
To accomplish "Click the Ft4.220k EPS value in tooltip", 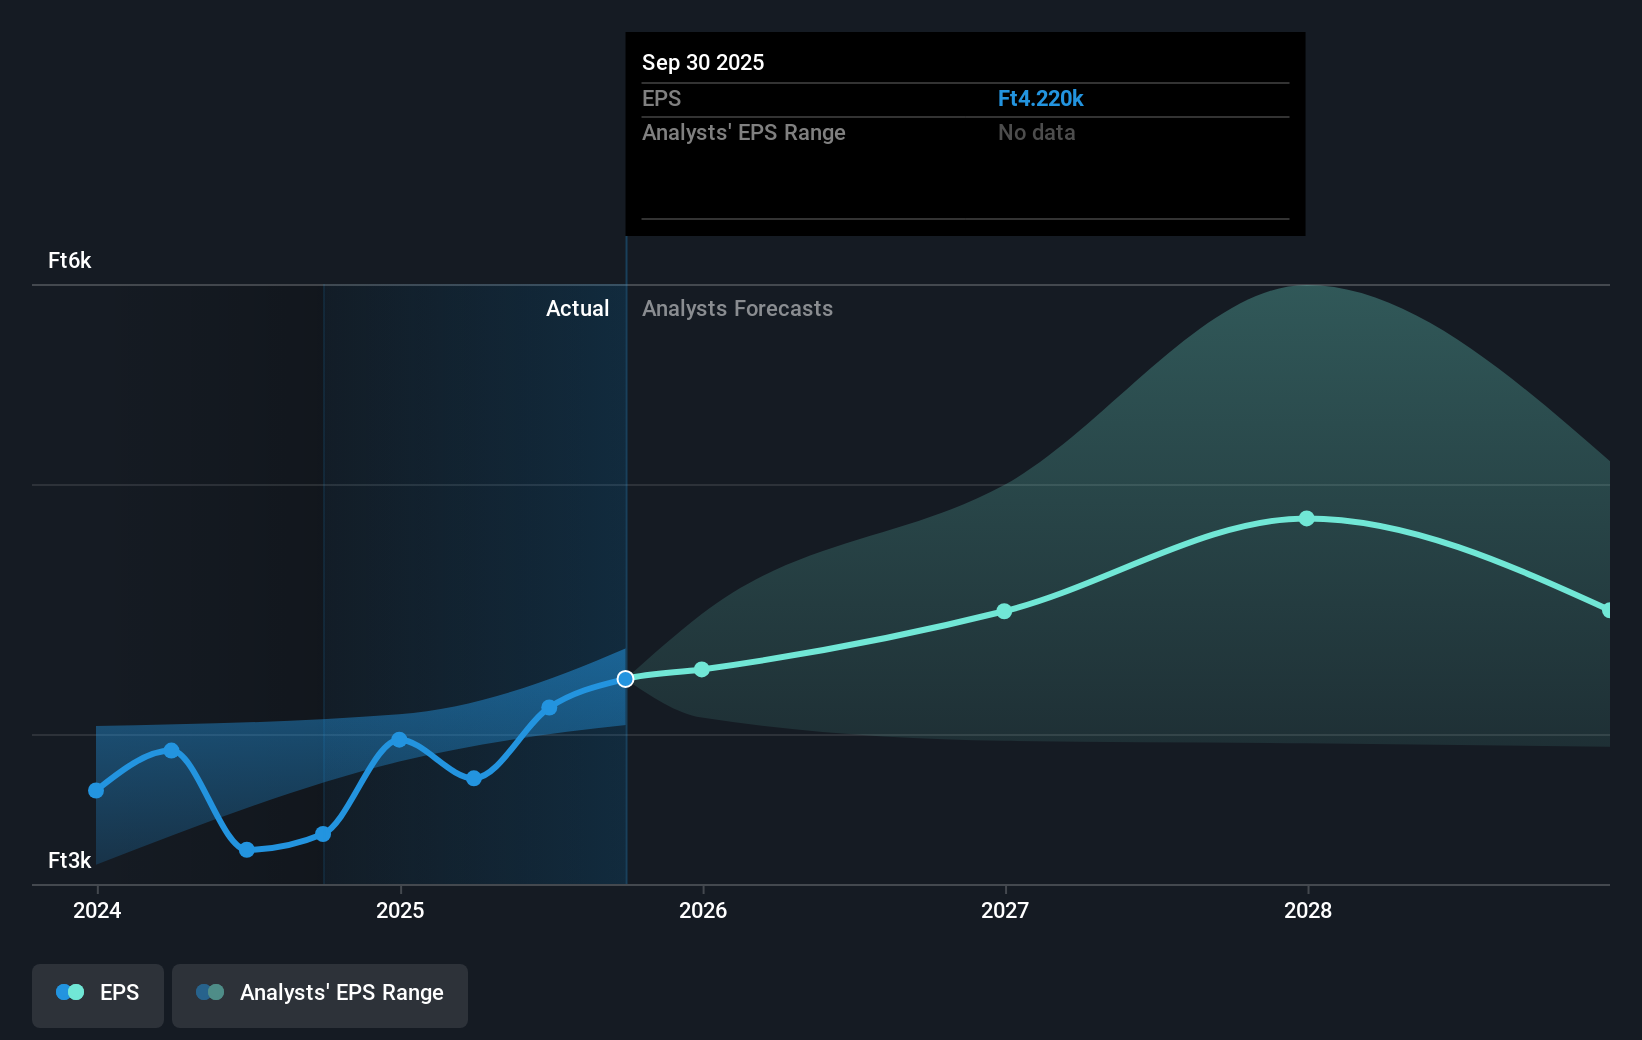I will point(1040,98).
